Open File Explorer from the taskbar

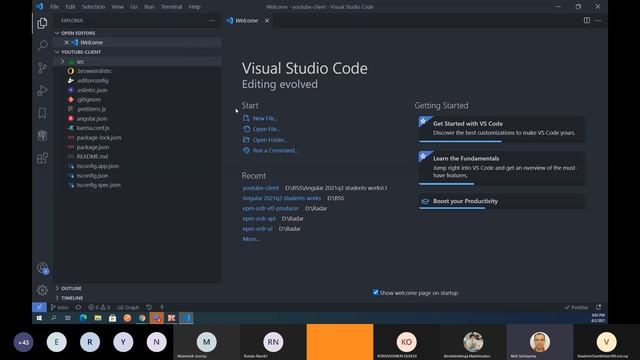pyautogui.click(x=98, y=318)
